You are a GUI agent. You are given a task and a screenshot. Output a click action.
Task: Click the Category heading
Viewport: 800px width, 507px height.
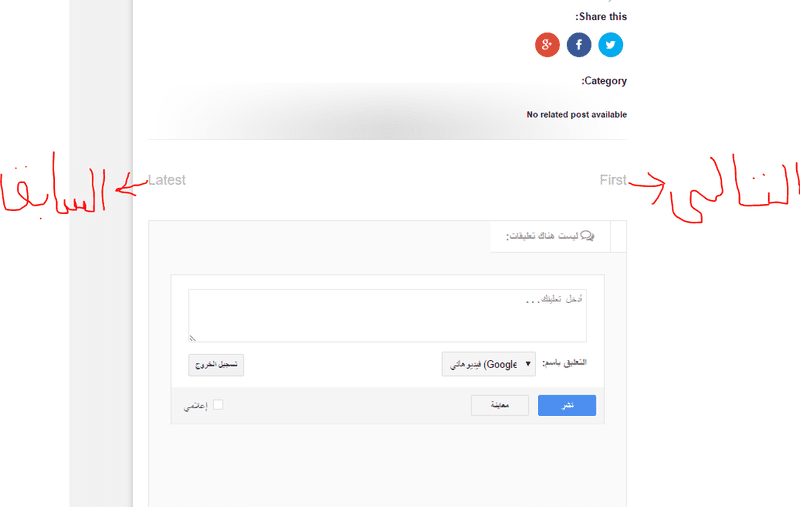point(604,81)
